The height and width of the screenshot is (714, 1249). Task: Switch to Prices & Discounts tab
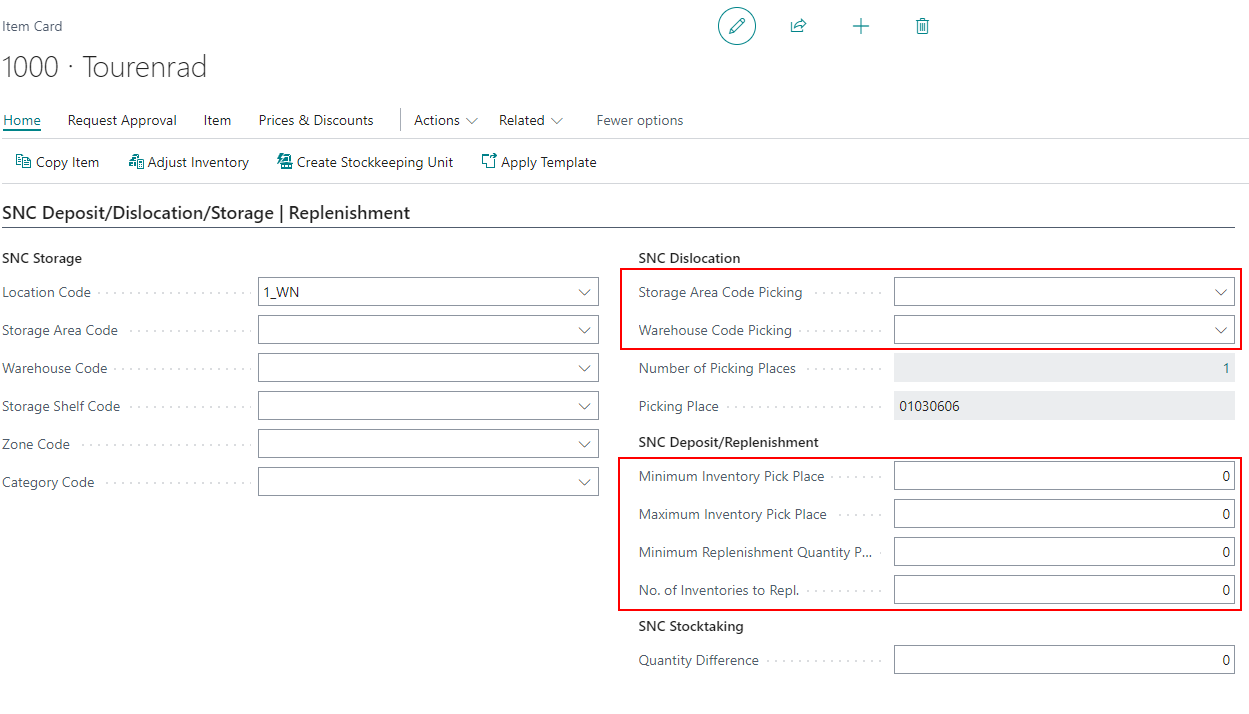click(316, 120)
